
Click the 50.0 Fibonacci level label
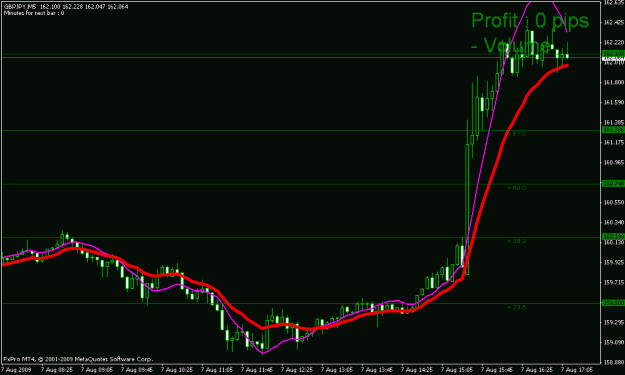coord(517,188)
